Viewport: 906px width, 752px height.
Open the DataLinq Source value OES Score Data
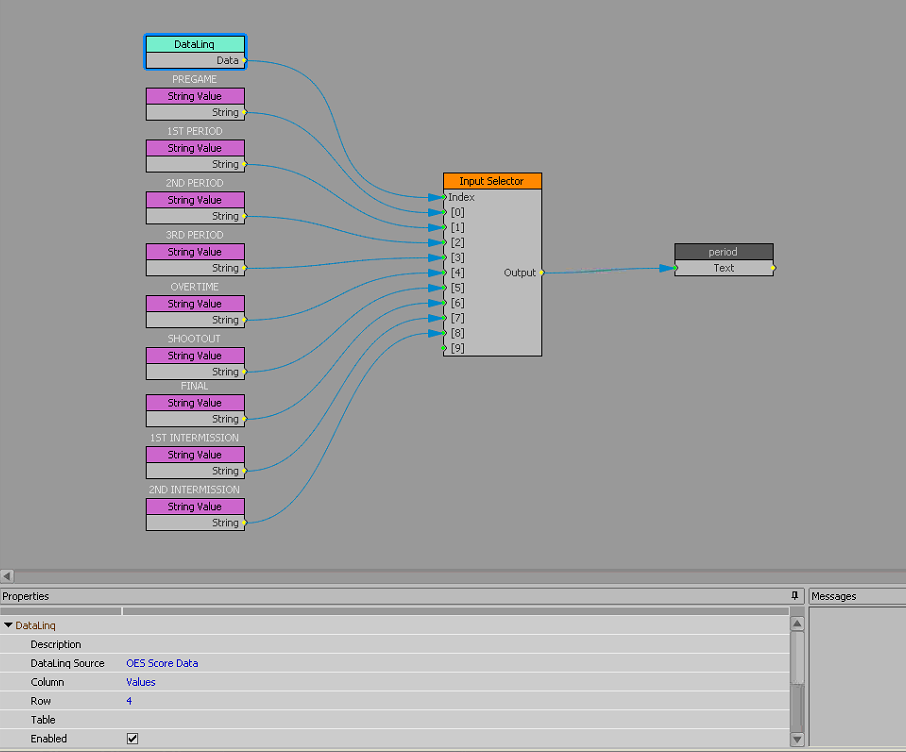coord(162,663)
